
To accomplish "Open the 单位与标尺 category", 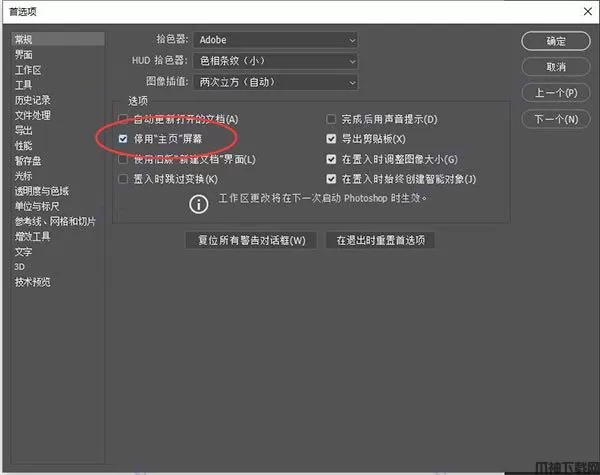I will click(x=37, y=206).
